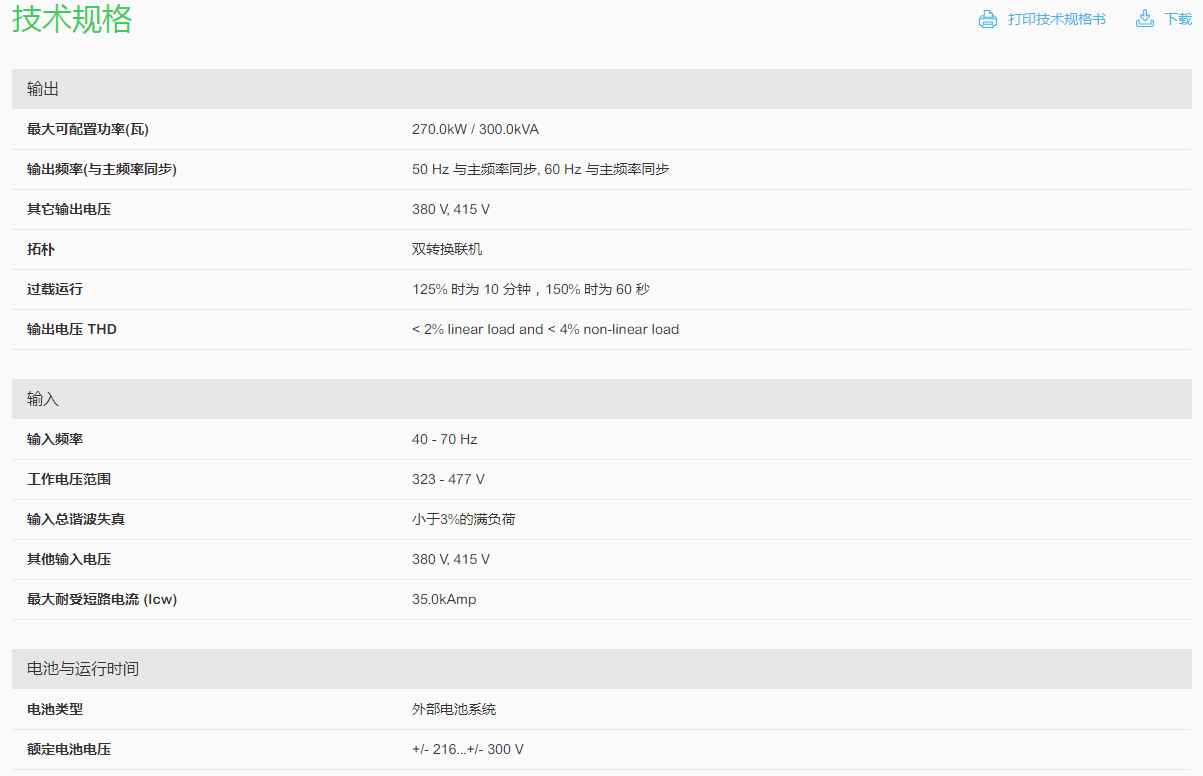Click the 下载 text link
This screenshot has width=1203, height=776.
coord(1177,19)
